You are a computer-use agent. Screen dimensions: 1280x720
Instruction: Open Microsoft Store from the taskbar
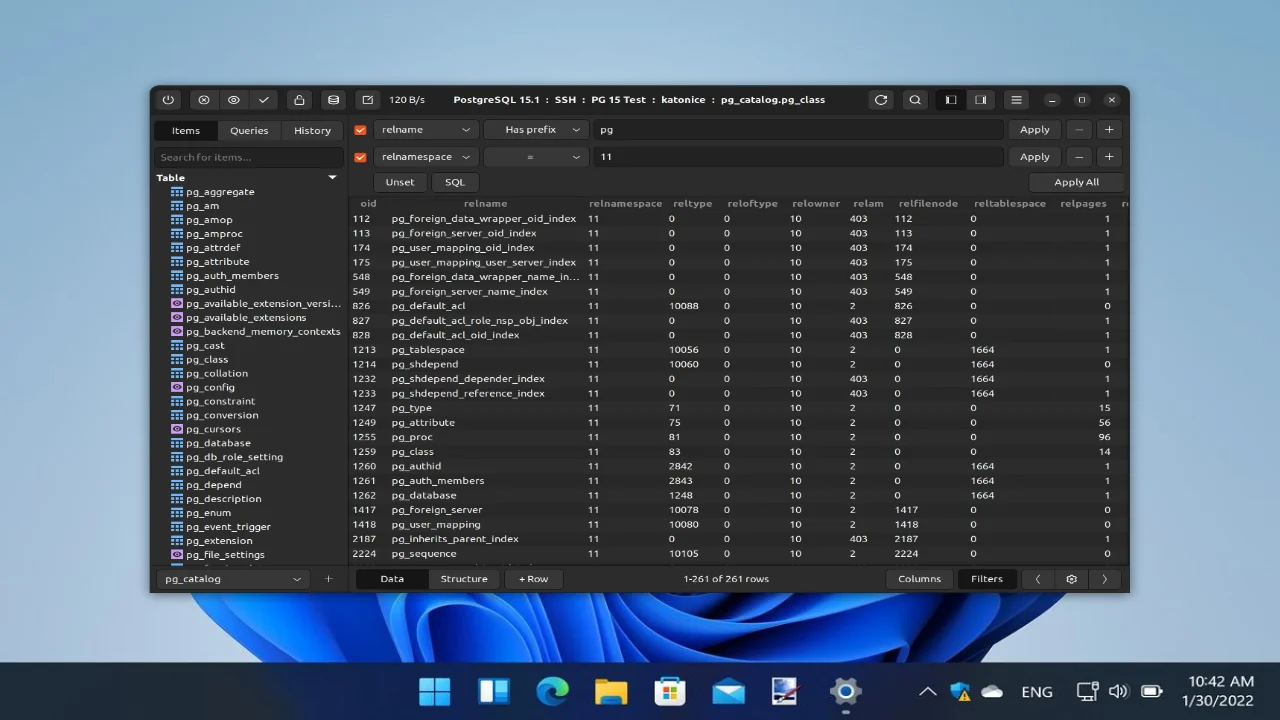(669, 691)
